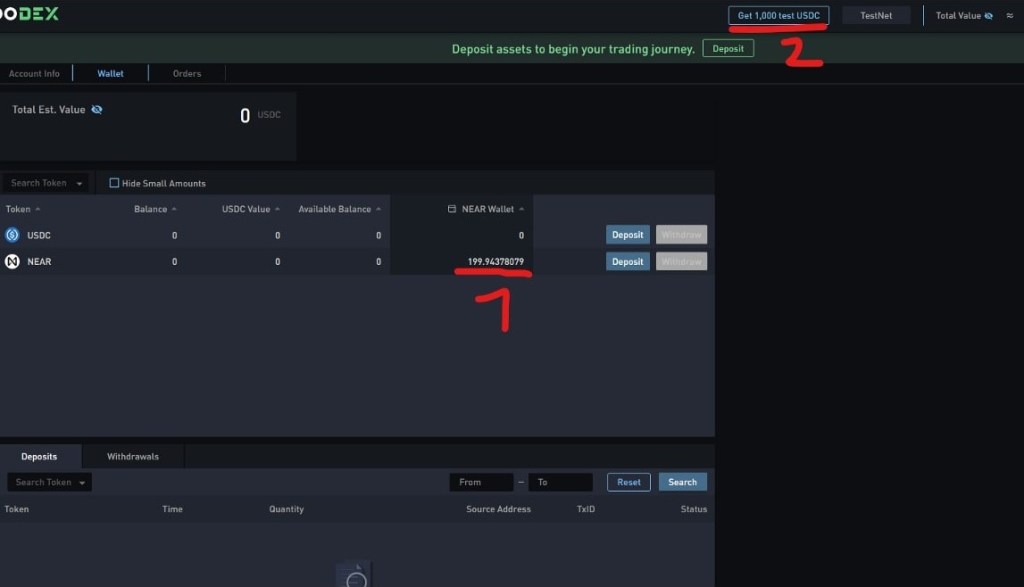Click the DEX logo in top left
The width and height of the screenshot is (1024, 587).
(x=30, y=14)
